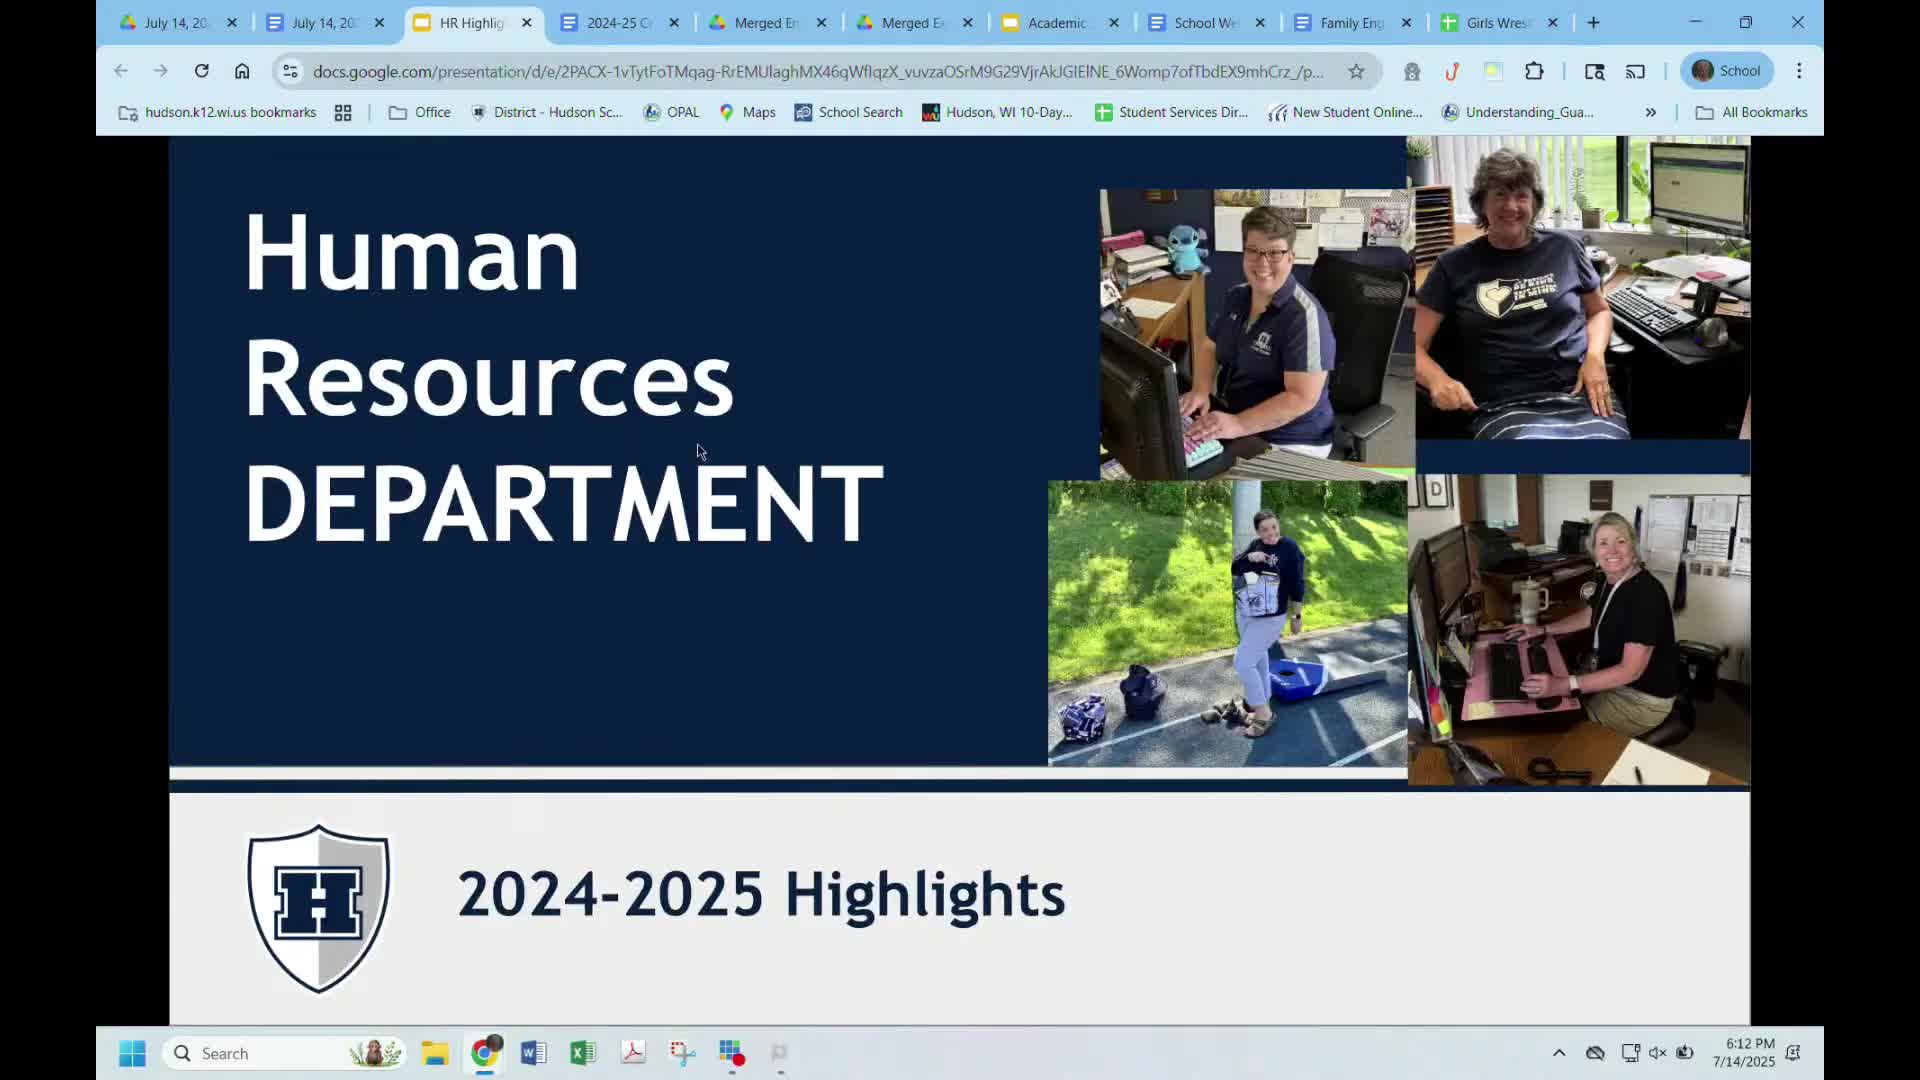1920x1080 pixels.
Task: Switch to the Girls Wrestling tab
Action: tap(1495, 23)
